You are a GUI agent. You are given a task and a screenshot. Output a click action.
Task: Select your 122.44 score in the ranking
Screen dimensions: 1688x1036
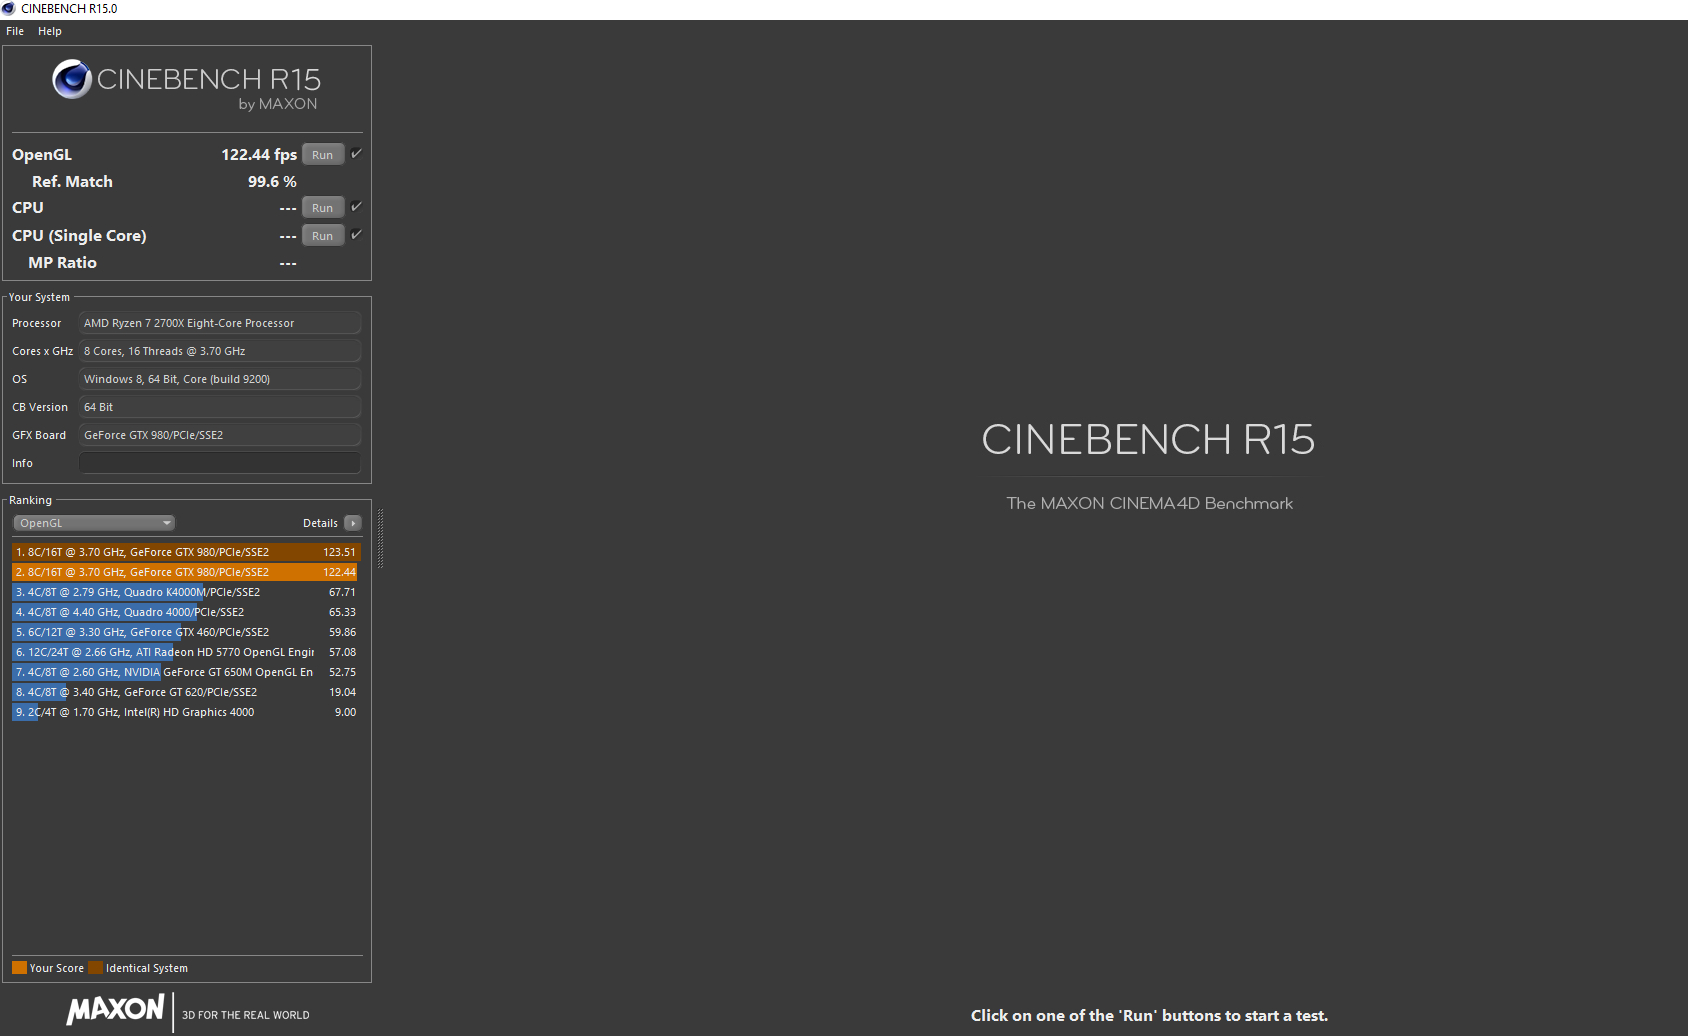(x=185, y=571)
